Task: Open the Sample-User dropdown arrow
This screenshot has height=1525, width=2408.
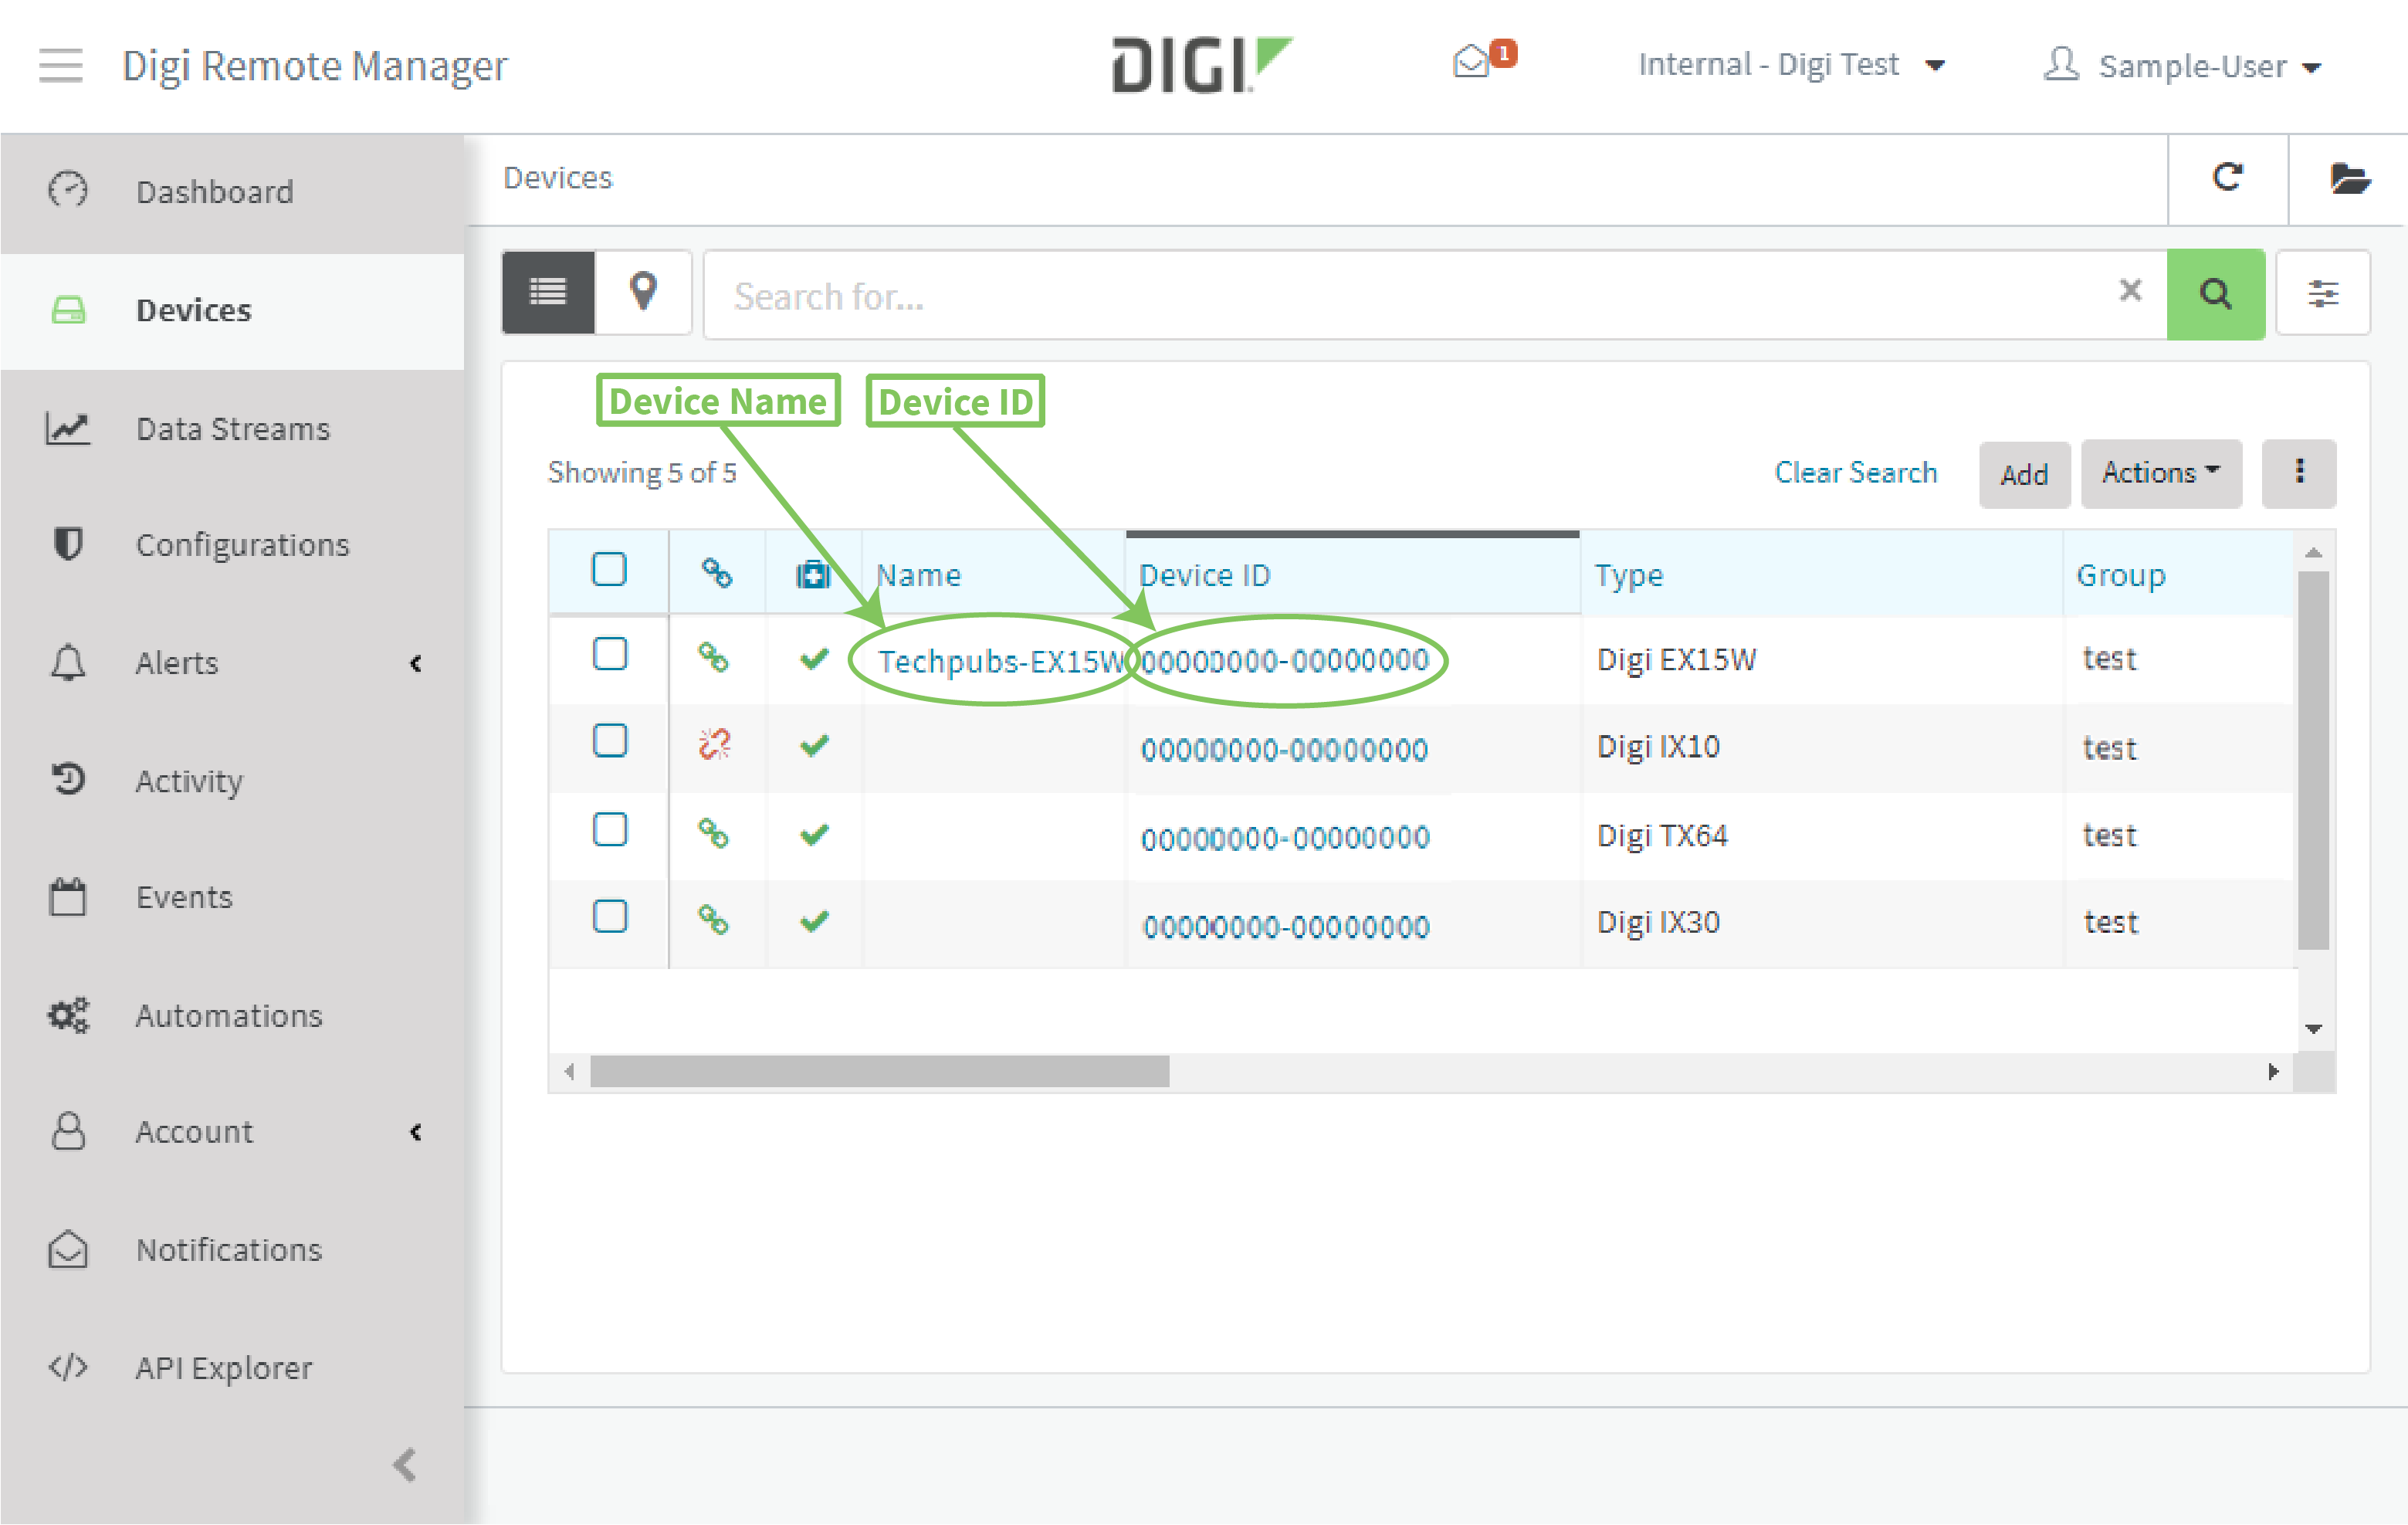Action: pyautogui.click(x=2311, y=68)
